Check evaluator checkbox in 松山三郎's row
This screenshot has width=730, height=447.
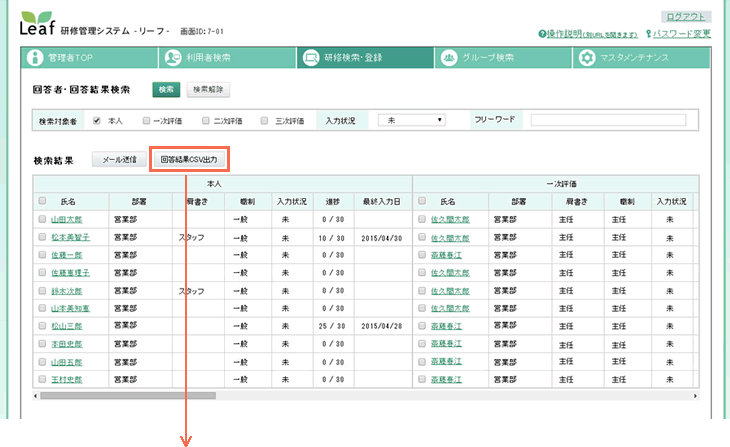(x=422, y=325)
